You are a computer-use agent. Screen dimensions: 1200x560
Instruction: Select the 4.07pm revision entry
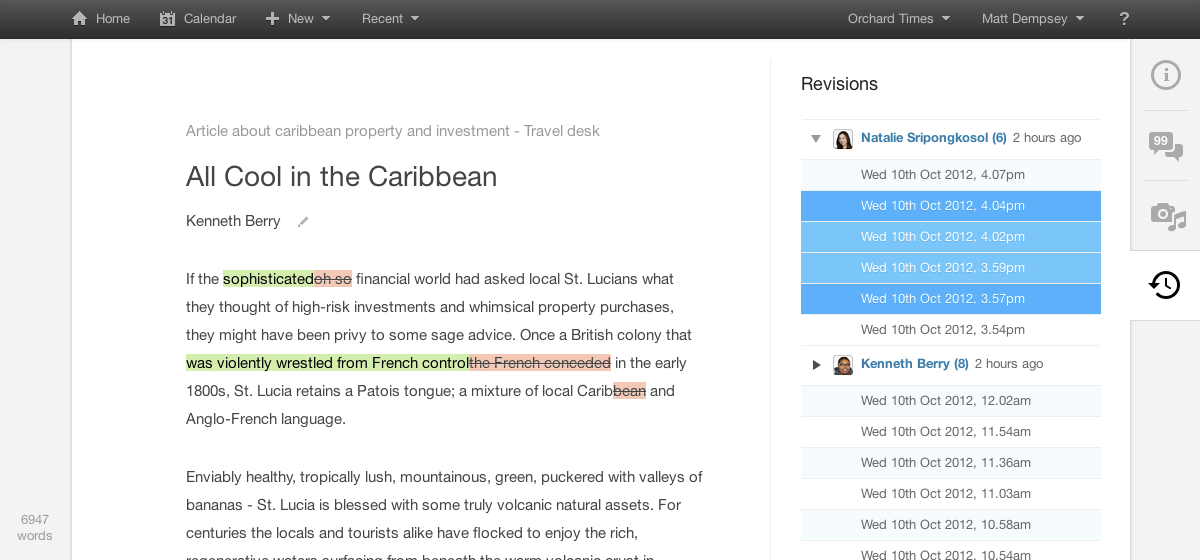pos(942,175)
